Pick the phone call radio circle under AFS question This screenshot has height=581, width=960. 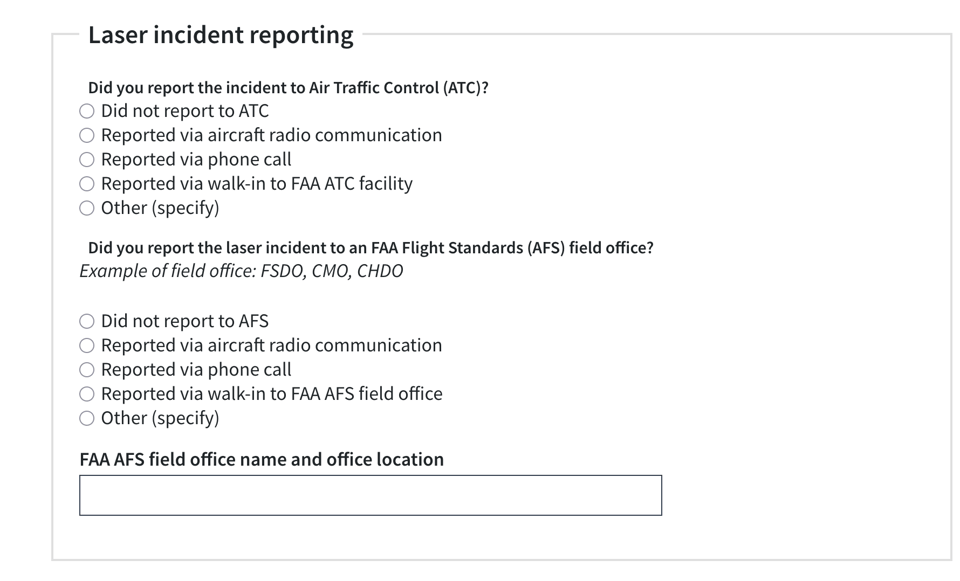tap(87, 370)
